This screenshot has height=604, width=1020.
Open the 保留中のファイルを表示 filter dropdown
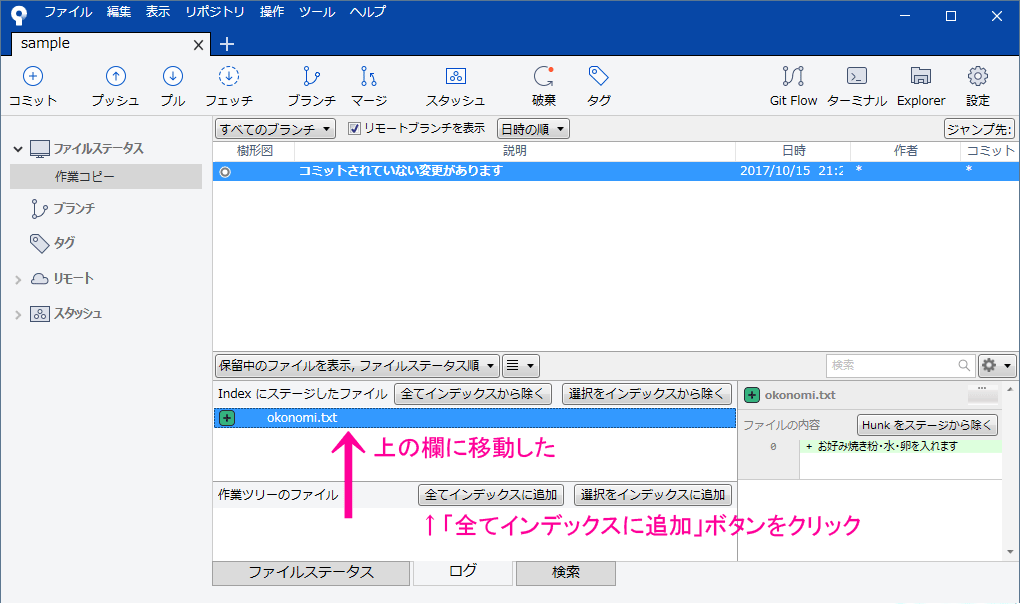(357, 365)
